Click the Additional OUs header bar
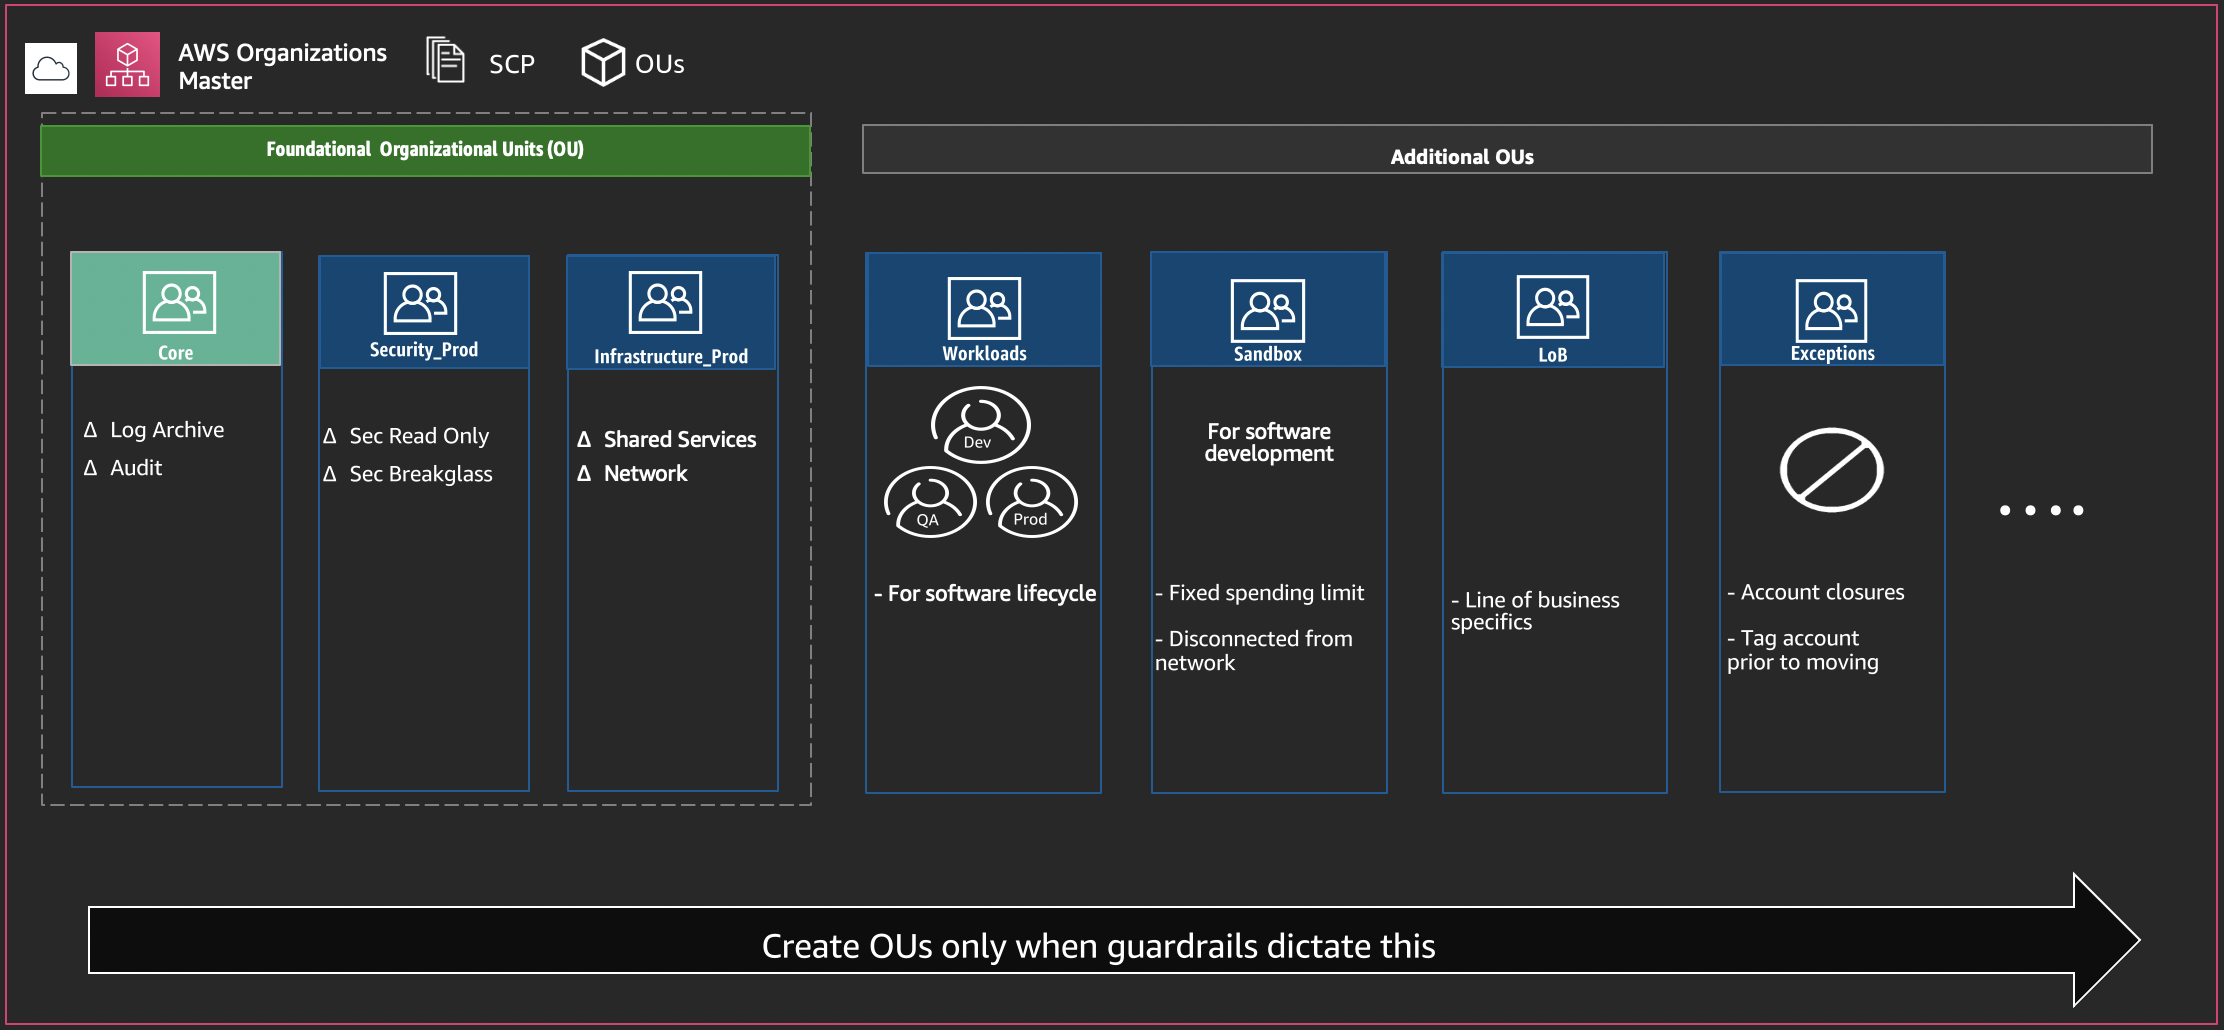 [x=1507, y=149]
